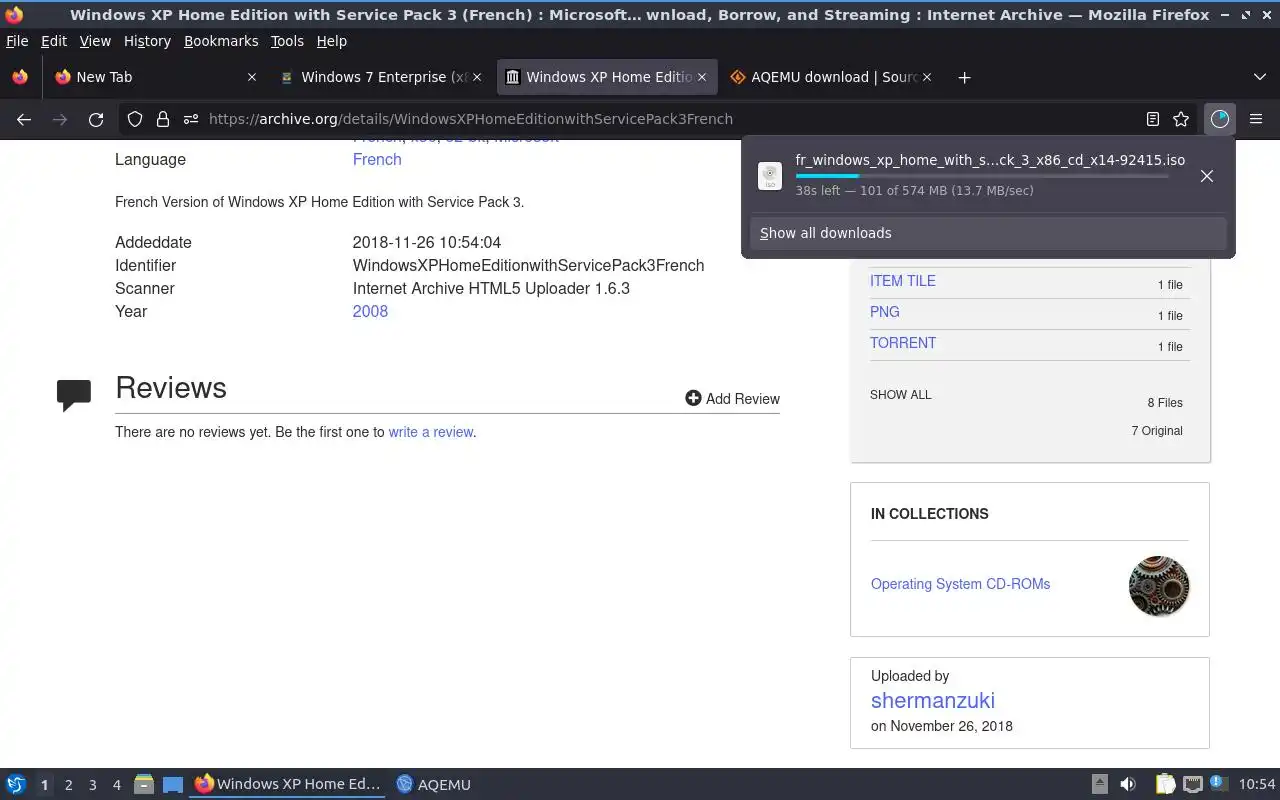Click the 8 Files count text
This screenshot has height=800, width=1280.
(1165, 403)
